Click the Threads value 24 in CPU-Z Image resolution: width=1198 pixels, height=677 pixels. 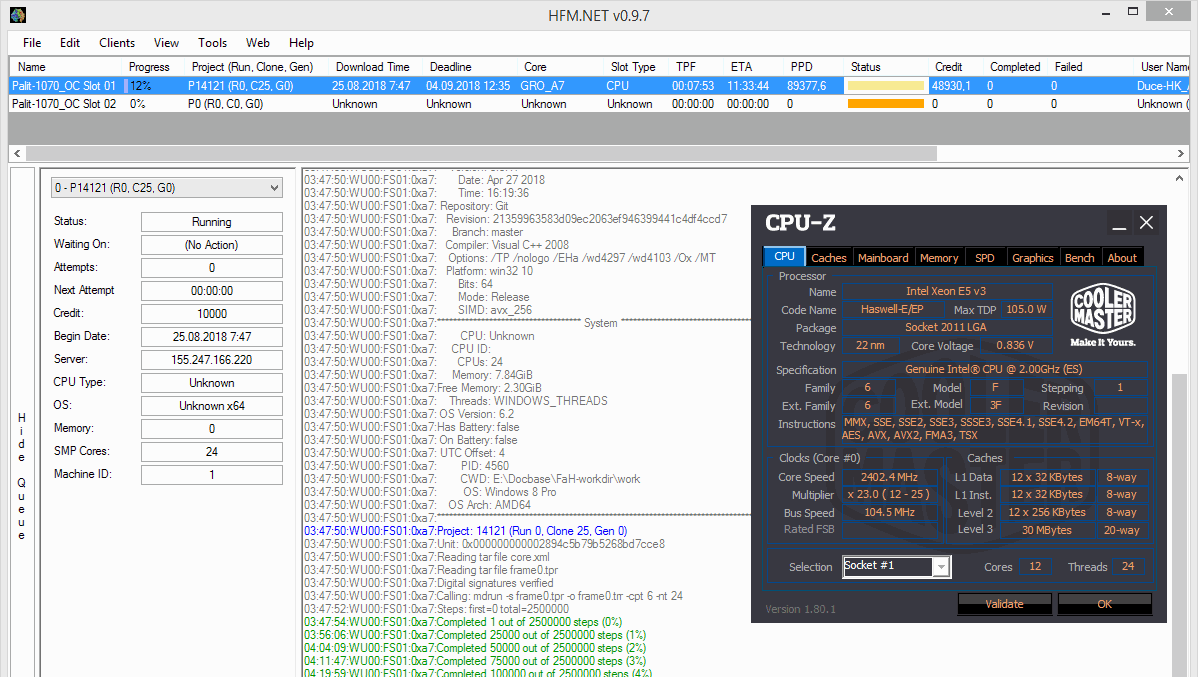[1128, 566]
